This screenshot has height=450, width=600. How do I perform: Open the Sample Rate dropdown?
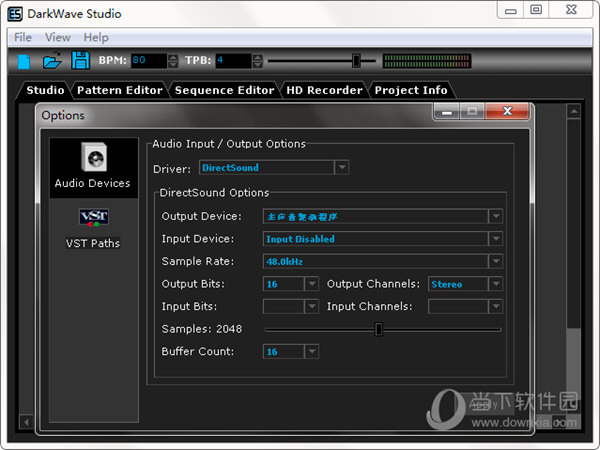click(x=383, y=261)
